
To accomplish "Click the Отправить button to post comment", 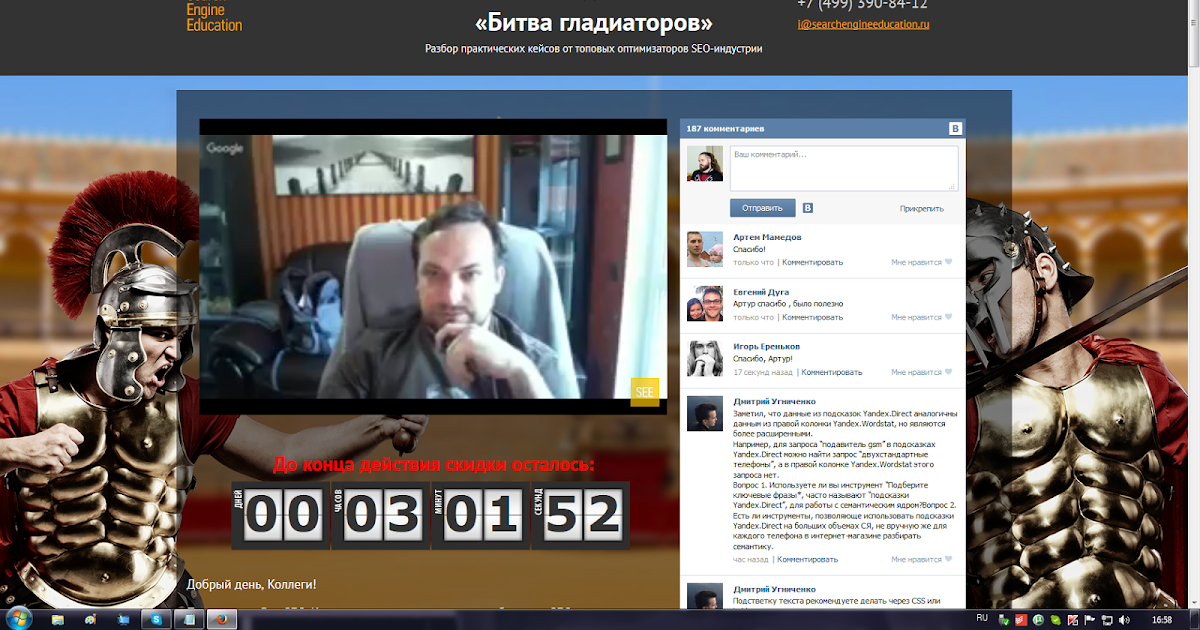I will tap(762, 208).
